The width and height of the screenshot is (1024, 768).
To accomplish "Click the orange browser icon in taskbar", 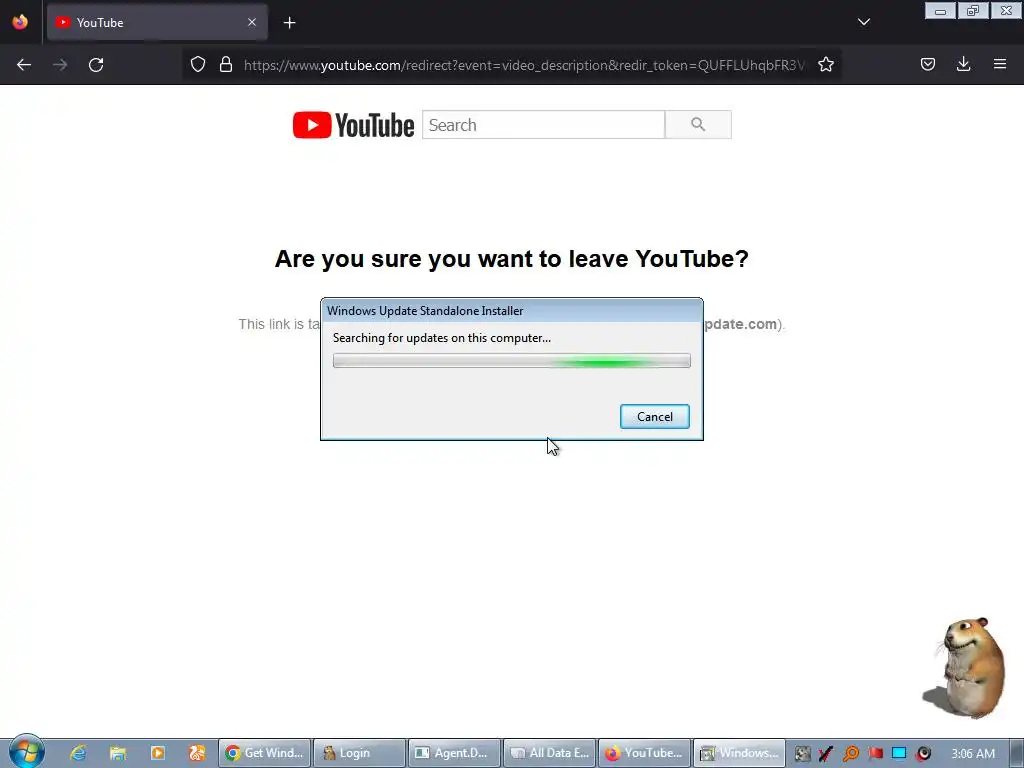I will point(197,753).
